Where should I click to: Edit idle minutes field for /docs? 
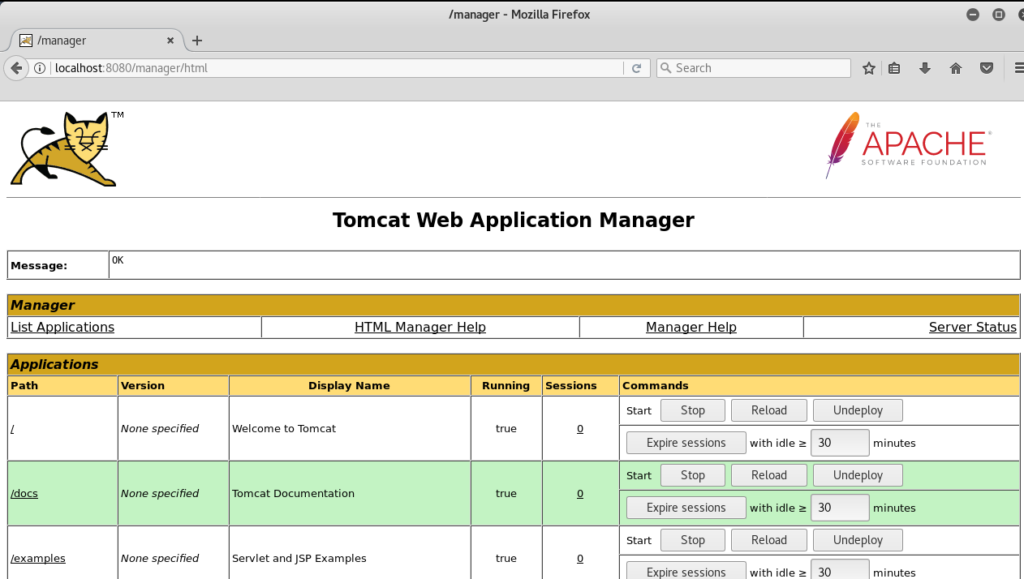pyautogui.click(x=840, y=507)
